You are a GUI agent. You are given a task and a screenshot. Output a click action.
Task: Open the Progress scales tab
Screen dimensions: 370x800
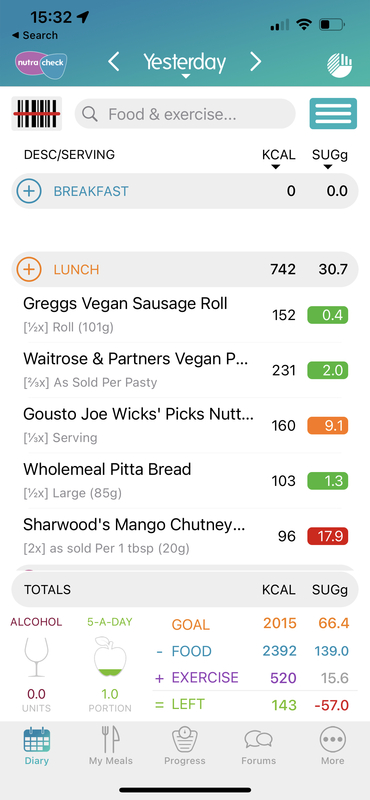(x=185, y=746)
